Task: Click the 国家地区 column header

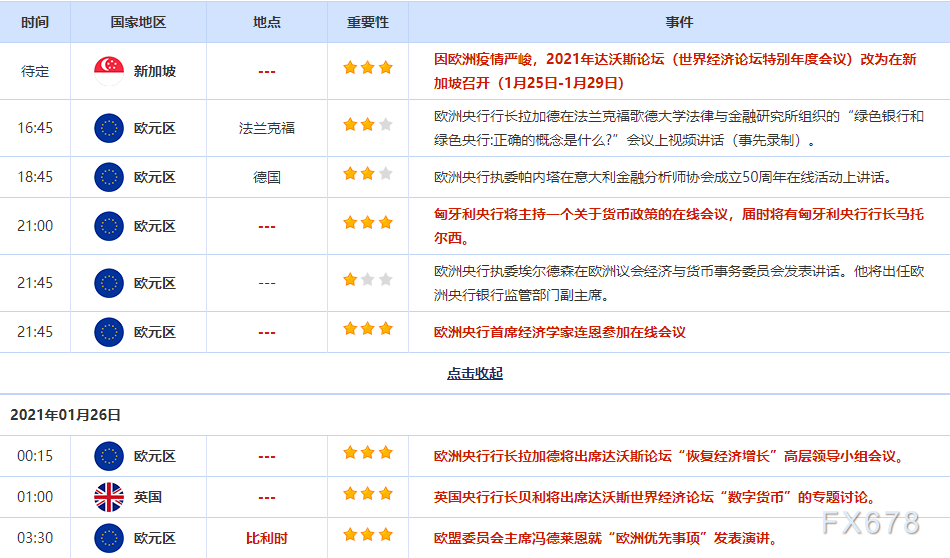Action: [137, 22]
